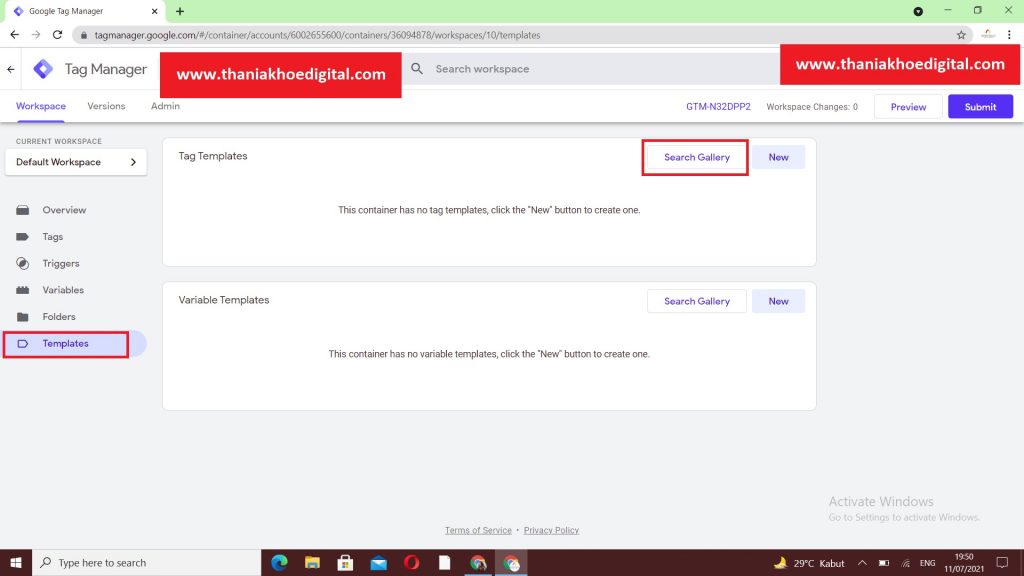Select the Triggers sidebar icon
The image size is (1024, 576).
click(23, 264)
